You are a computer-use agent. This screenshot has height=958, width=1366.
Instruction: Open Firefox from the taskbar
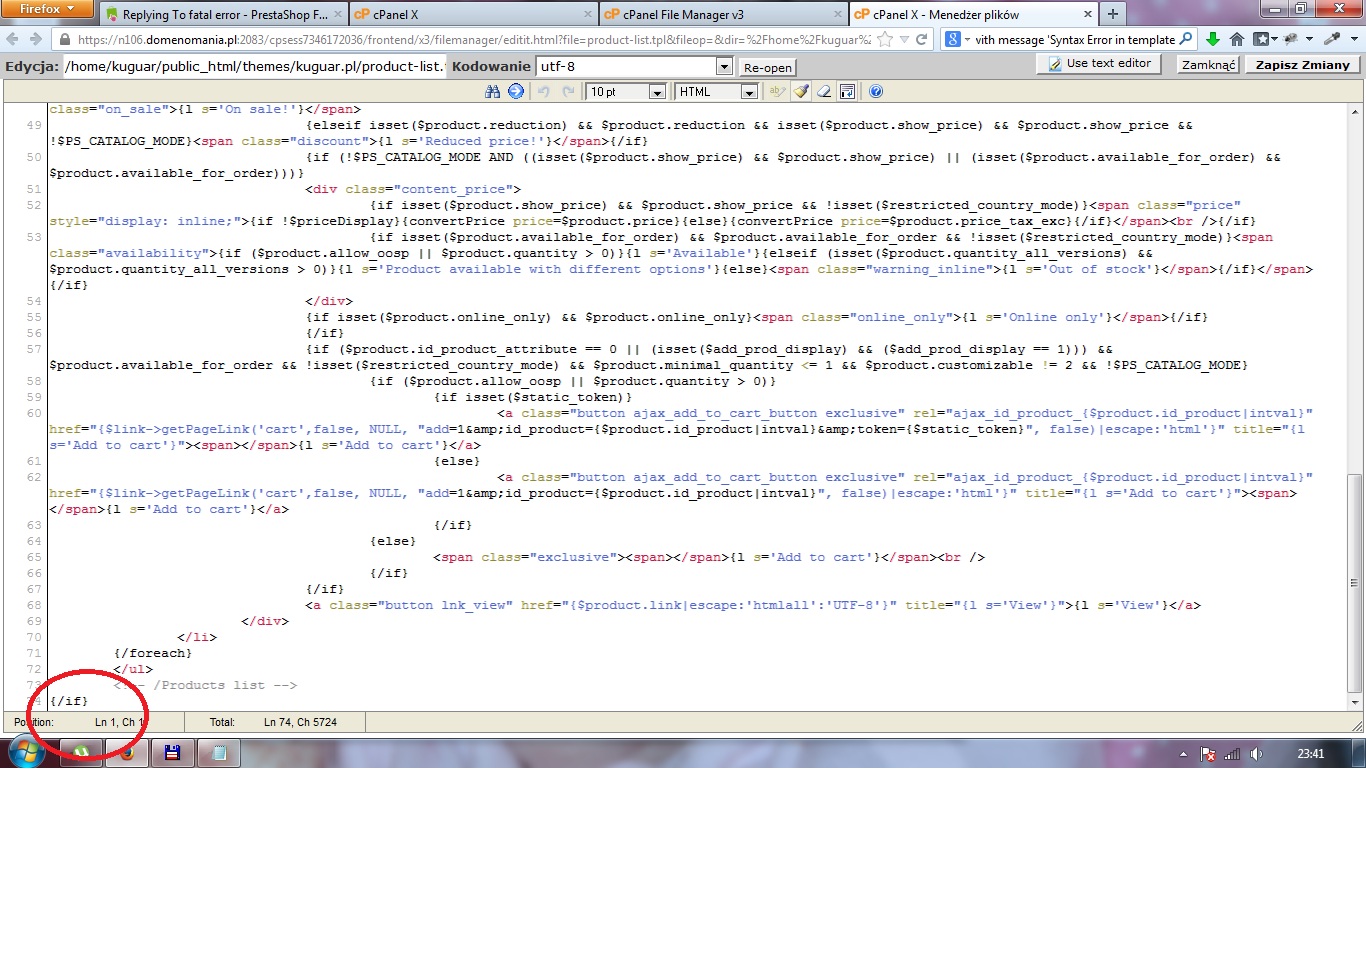point(127,752)
